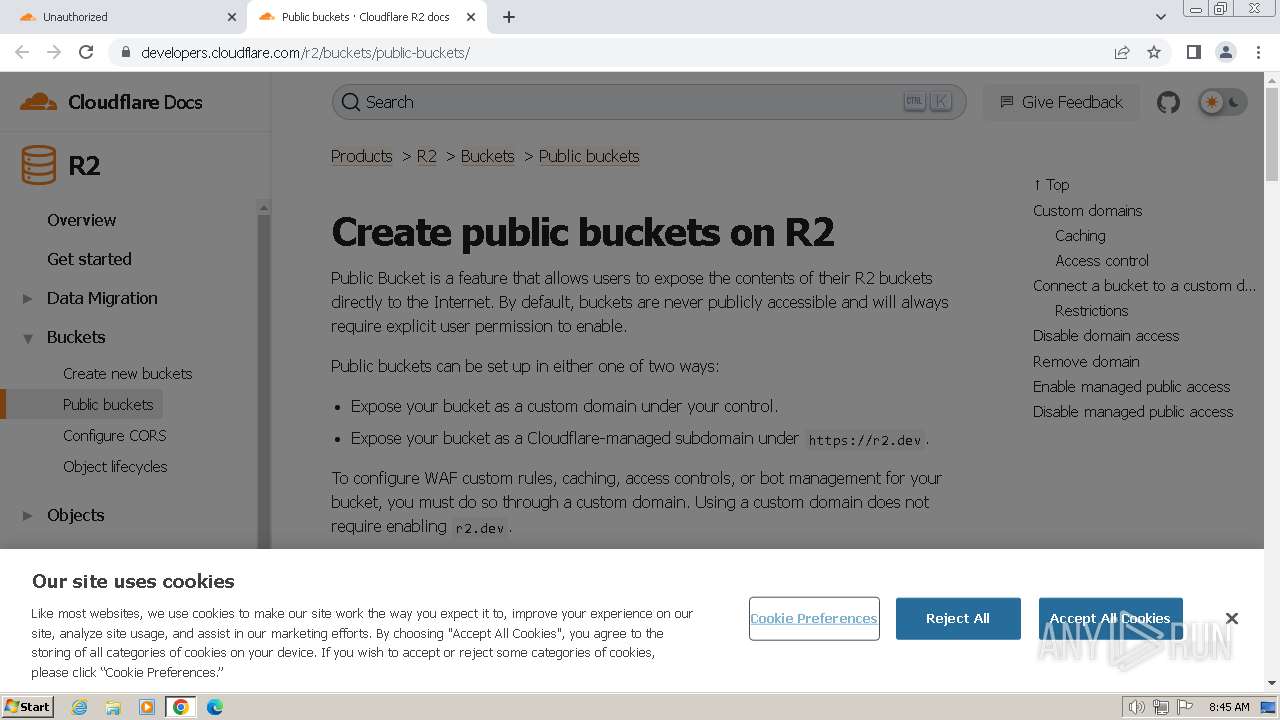The width and height of the screenshot is (1280, 720).
Task: Click the R2 product database icon
Action: point(39,165)
